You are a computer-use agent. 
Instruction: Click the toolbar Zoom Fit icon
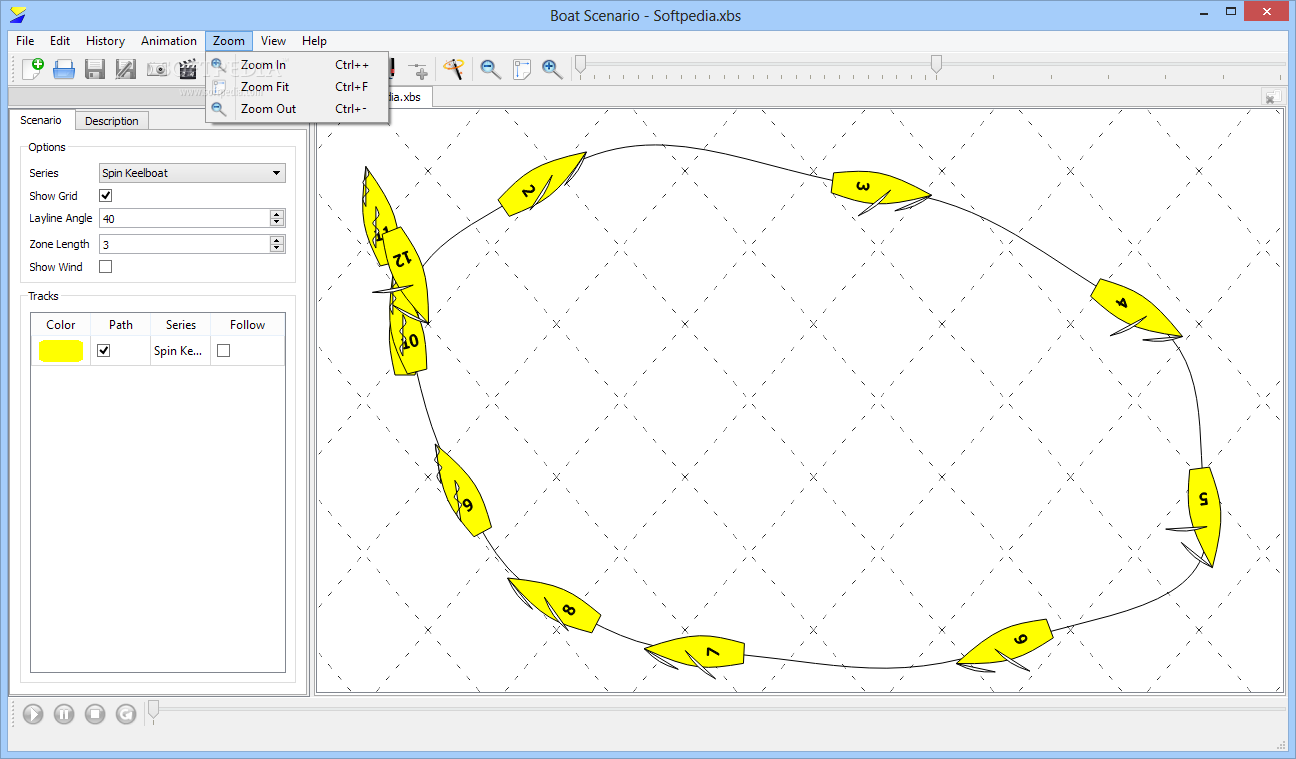point(521,69)
